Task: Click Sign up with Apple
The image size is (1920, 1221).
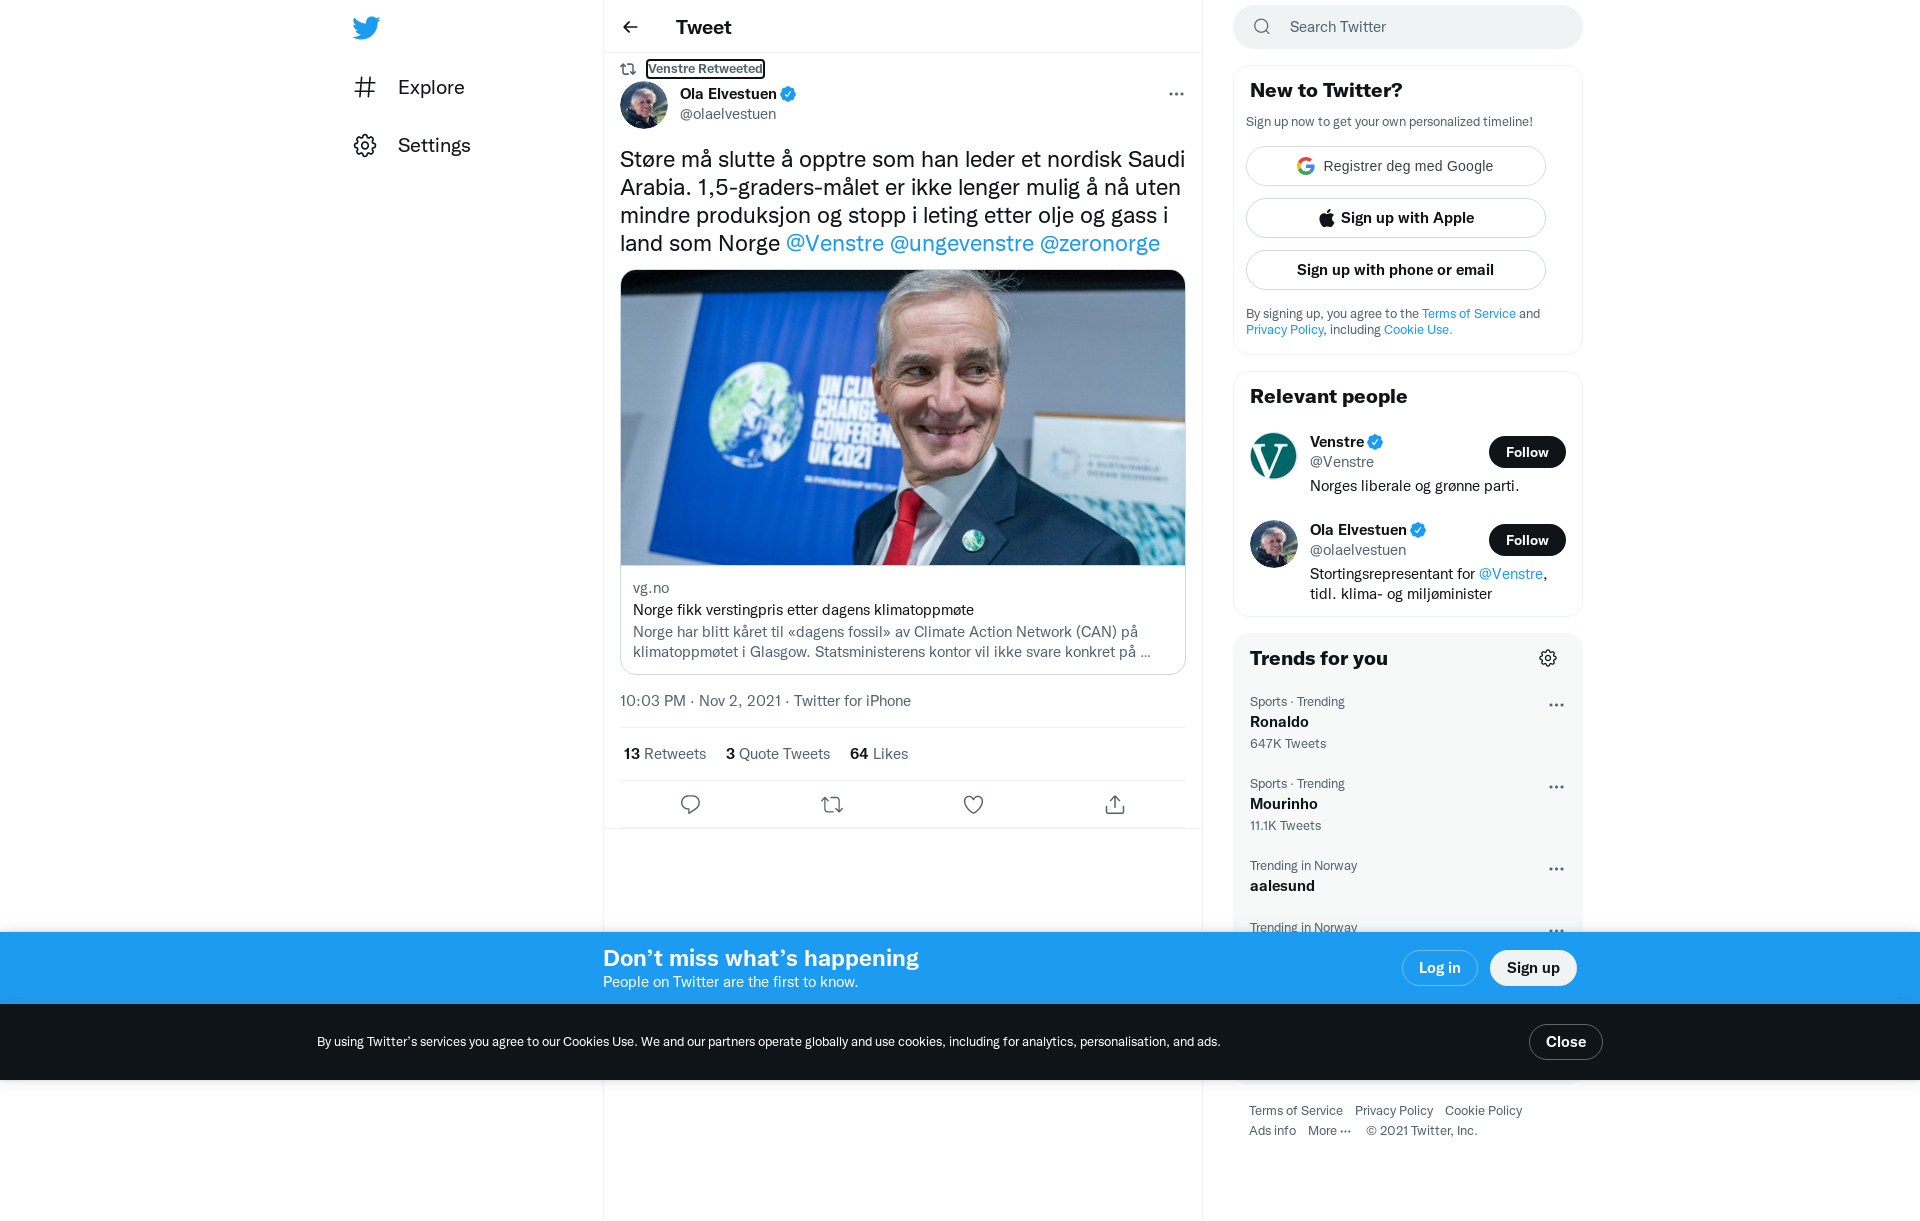Action: [1395, 218]
